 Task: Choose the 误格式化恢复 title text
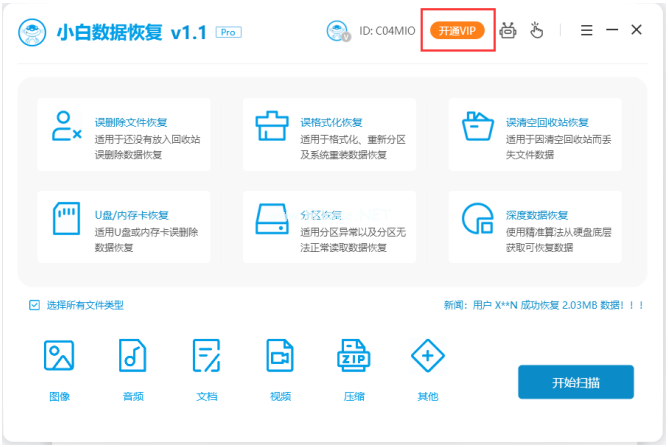pos(331,123)
